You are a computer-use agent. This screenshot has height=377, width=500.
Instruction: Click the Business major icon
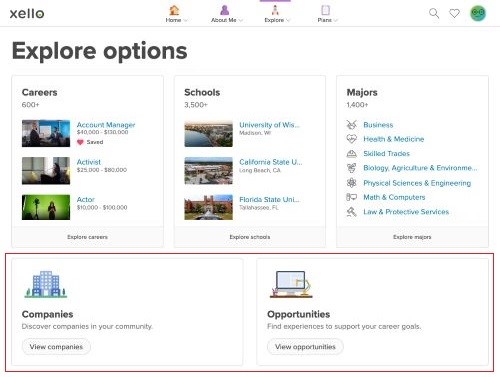(x=351, y=125)
